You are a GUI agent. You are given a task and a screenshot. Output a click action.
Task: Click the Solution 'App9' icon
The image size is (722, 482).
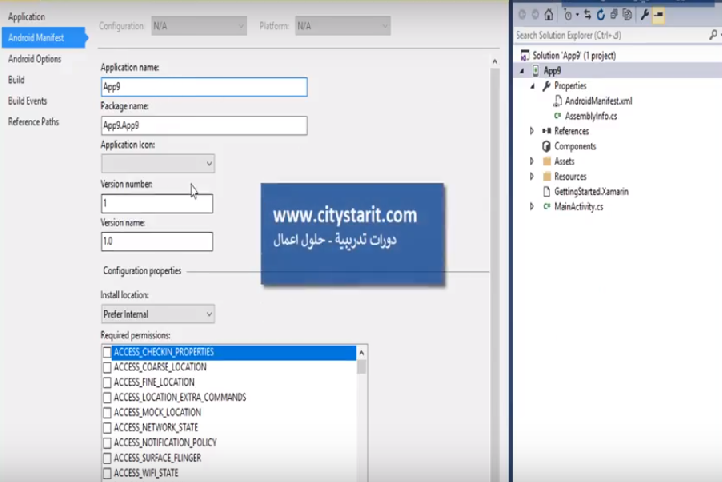(x=524, y=55)
